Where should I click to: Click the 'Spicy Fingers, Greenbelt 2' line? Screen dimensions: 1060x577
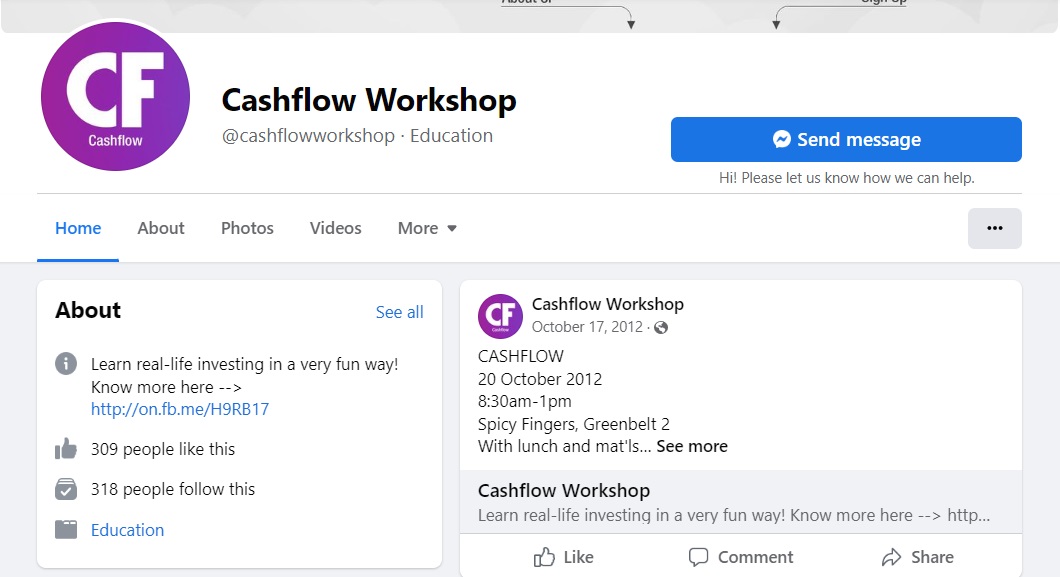click(x=574, y=424)
